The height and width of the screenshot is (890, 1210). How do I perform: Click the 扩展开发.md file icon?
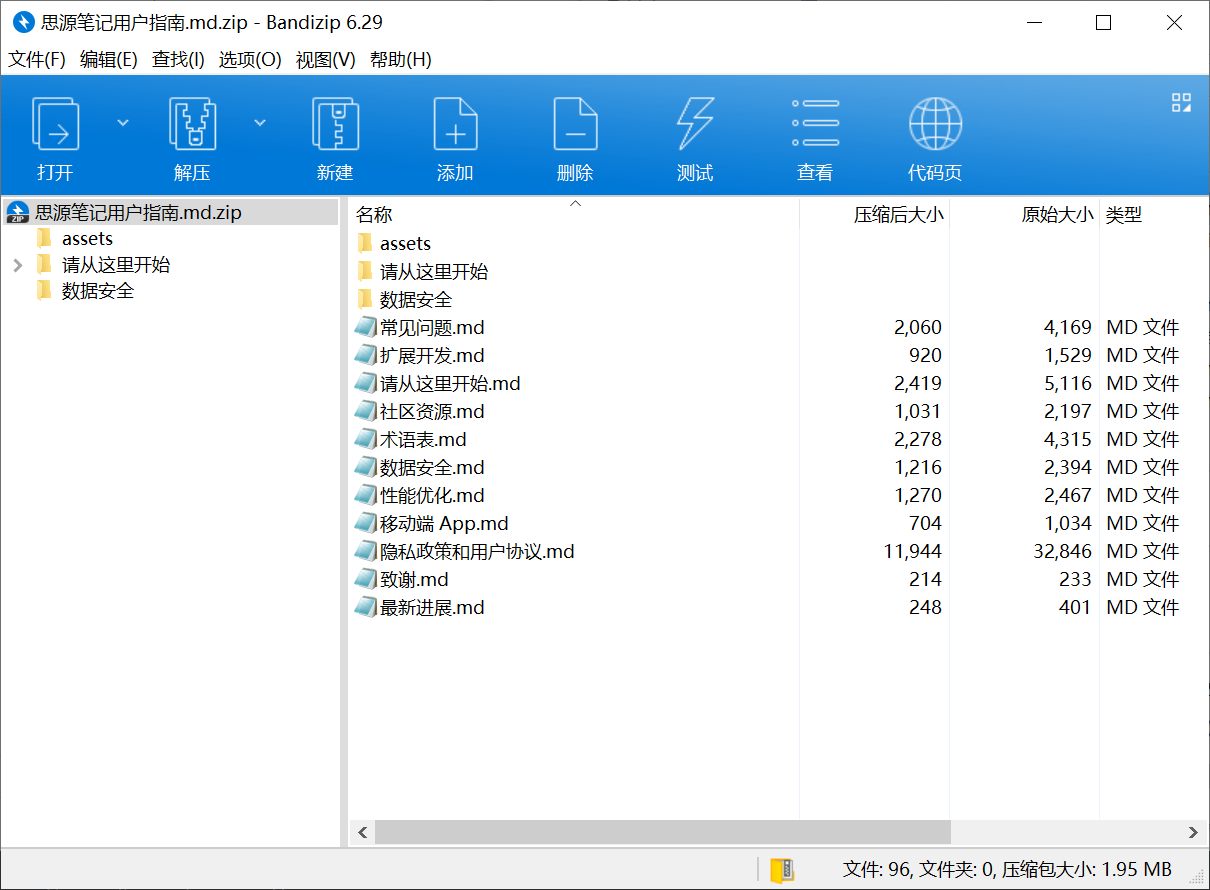[x=366, y=355]
